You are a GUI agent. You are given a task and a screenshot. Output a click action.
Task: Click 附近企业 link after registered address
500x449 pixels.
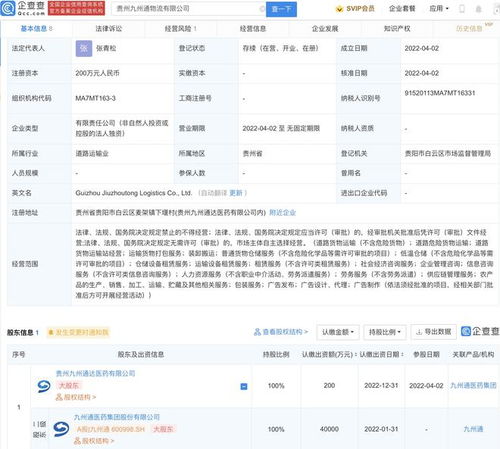pyautogui.click(x=282, y=213)
